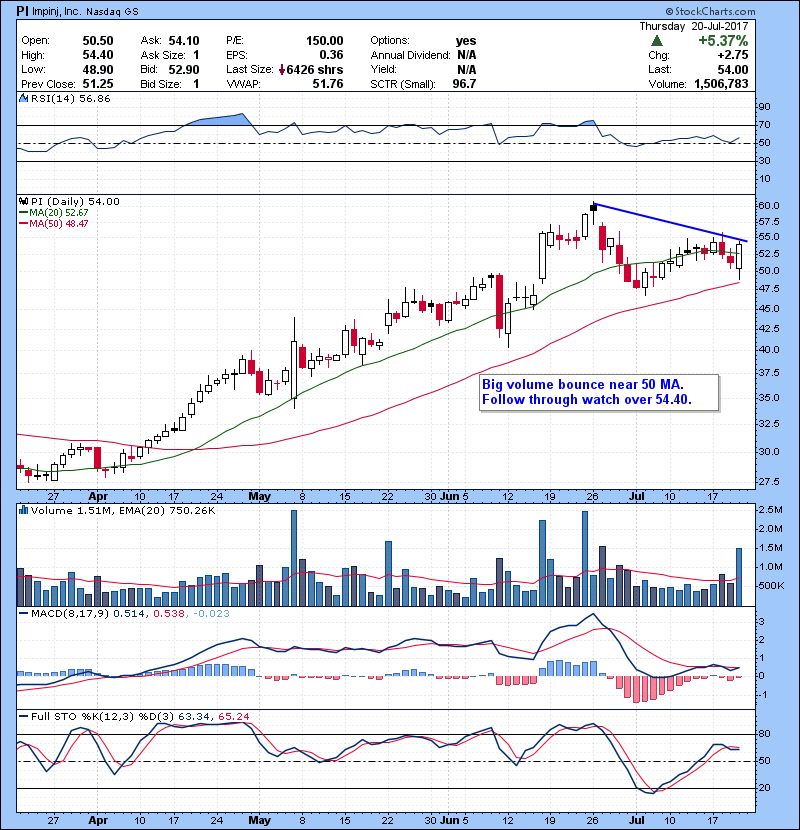This screenshot has width=800, height=830.
Task: Click the volume bars icon beside Volume label
Action: tap(23, 510)
